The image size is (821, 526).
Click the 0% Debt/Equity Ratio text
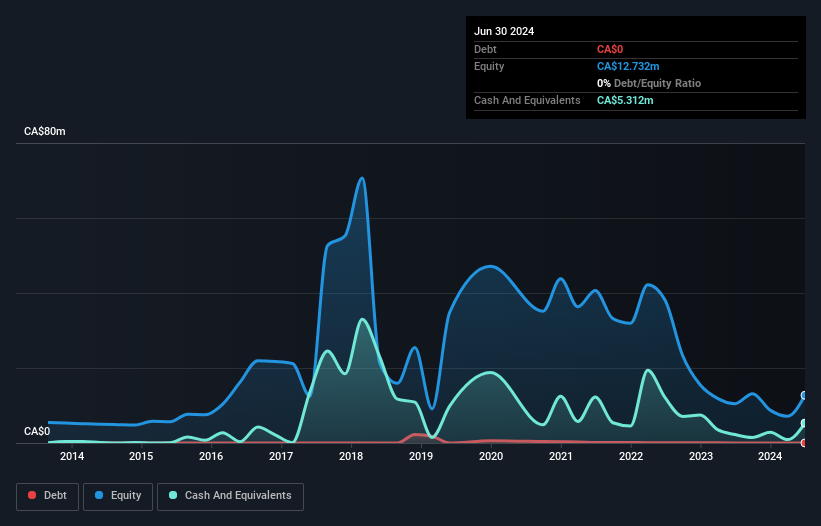[649, 83]
